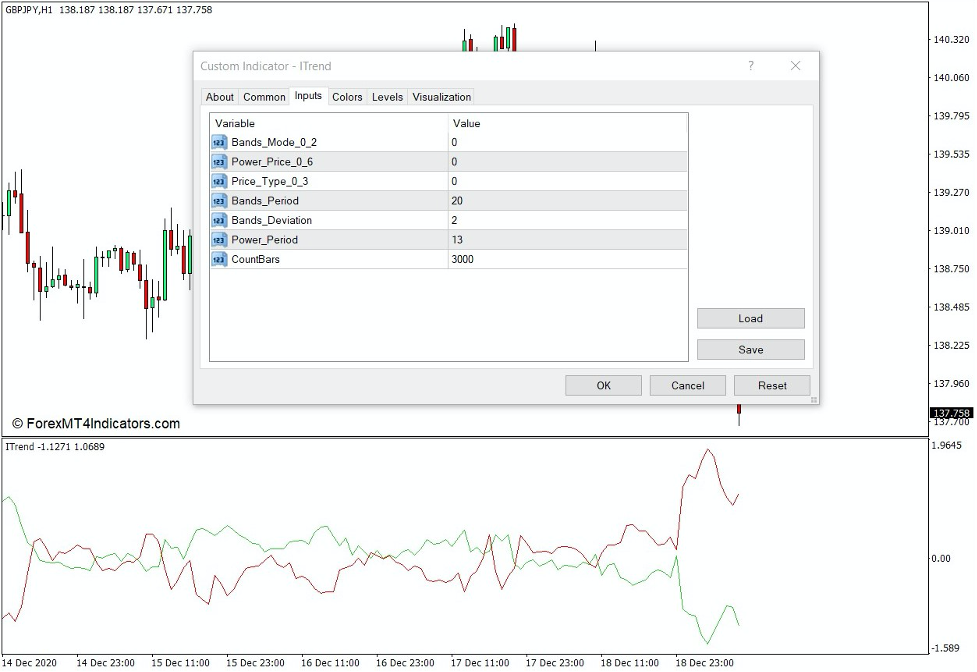Click the numeric icon beside Power_Price_0_6
The height and width of the screenshot is (672, 977).
pyautogui.click(x=219, y=162)
